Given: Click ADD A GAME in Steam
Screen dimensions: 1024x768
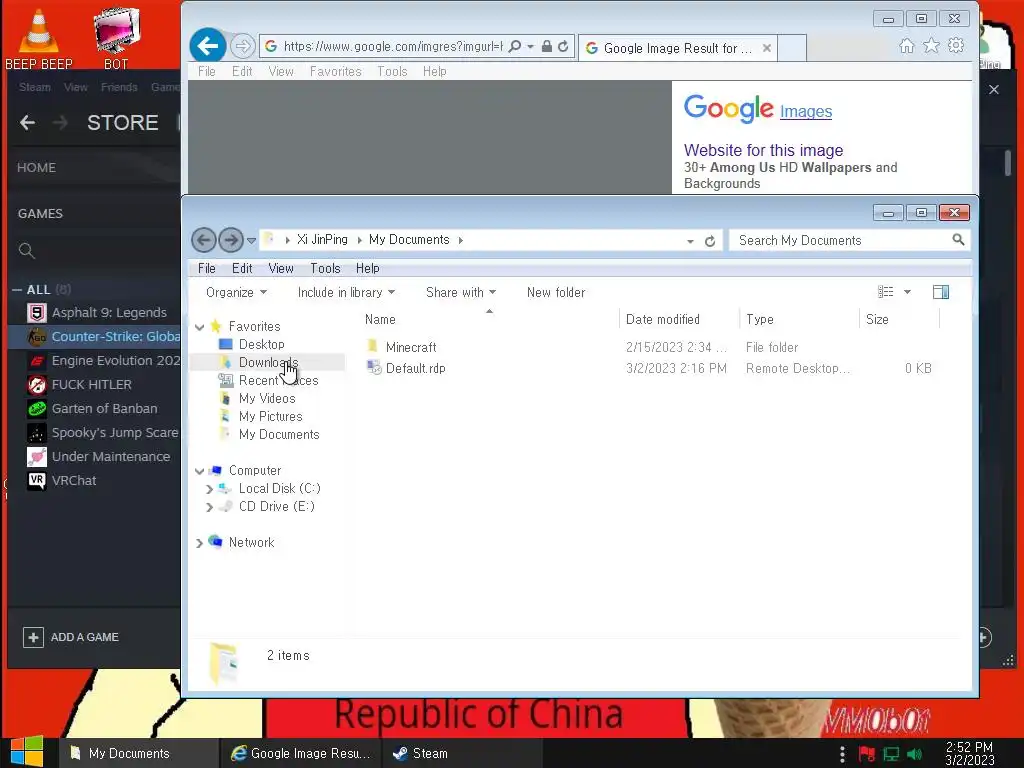Looking at the screenshot, I should tap(71, 637).
